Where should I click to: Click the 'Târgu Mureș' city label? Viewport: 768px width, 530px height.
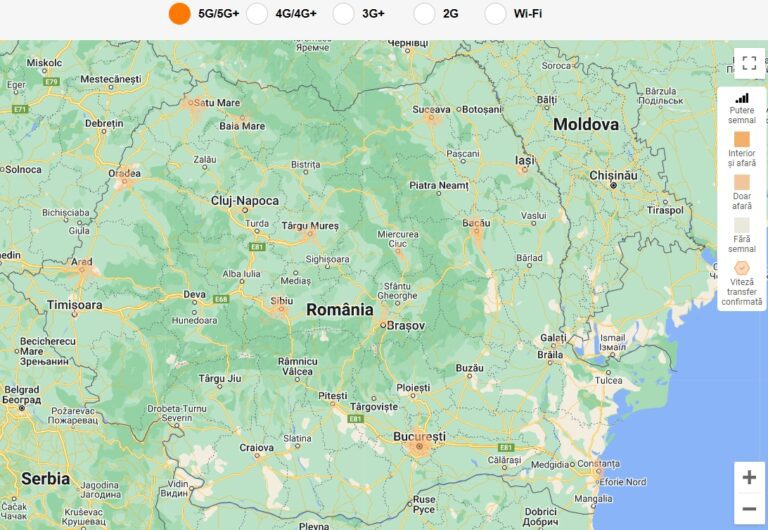pyautogui.click(x=310, y=226)
